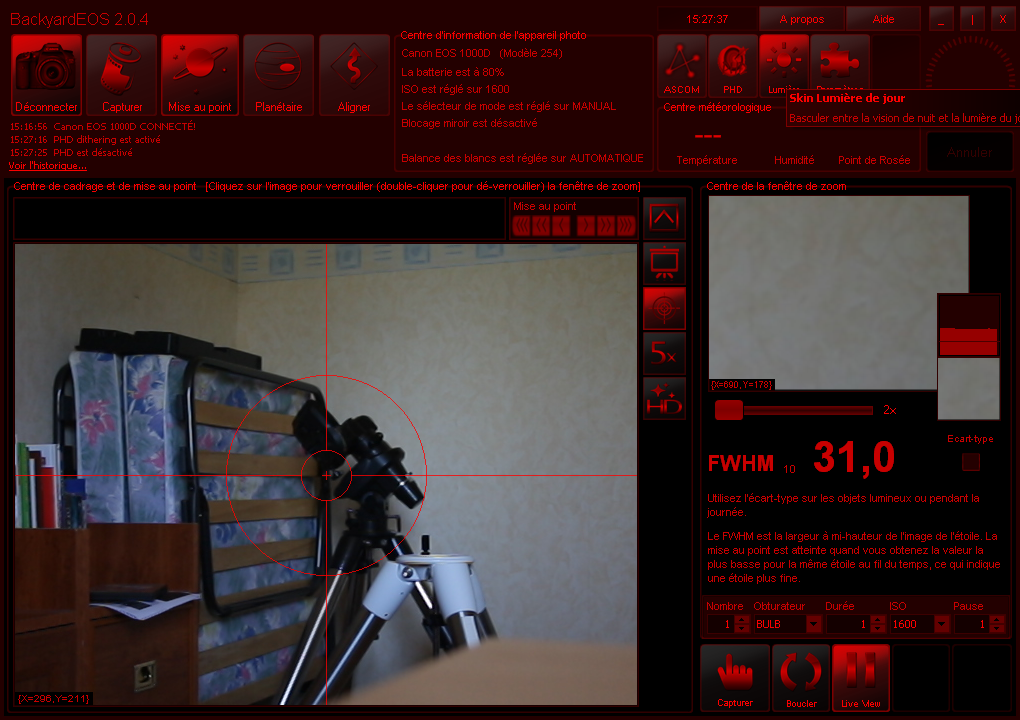Click focus left double arrow
This screenshot has height=720, width=1020.
(541, 226)
